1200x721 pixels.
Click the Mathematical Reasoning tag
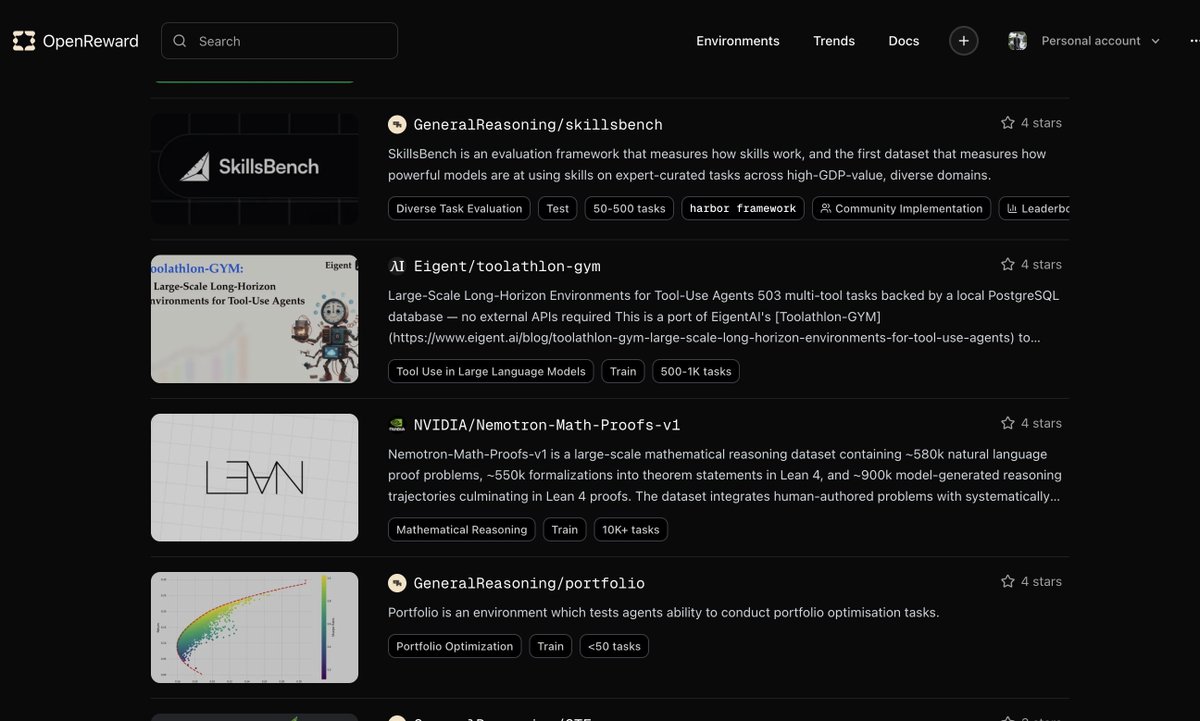point(462,529)
